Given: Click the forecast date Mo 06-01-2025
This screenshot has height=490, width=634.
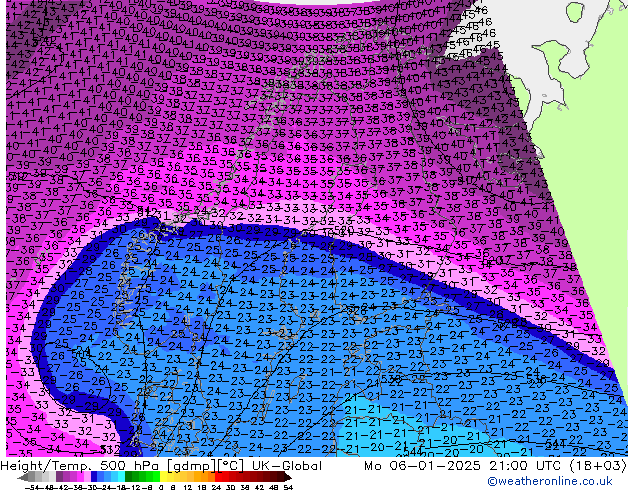Looking at the screenshot, I should click(x=423, y=466).
